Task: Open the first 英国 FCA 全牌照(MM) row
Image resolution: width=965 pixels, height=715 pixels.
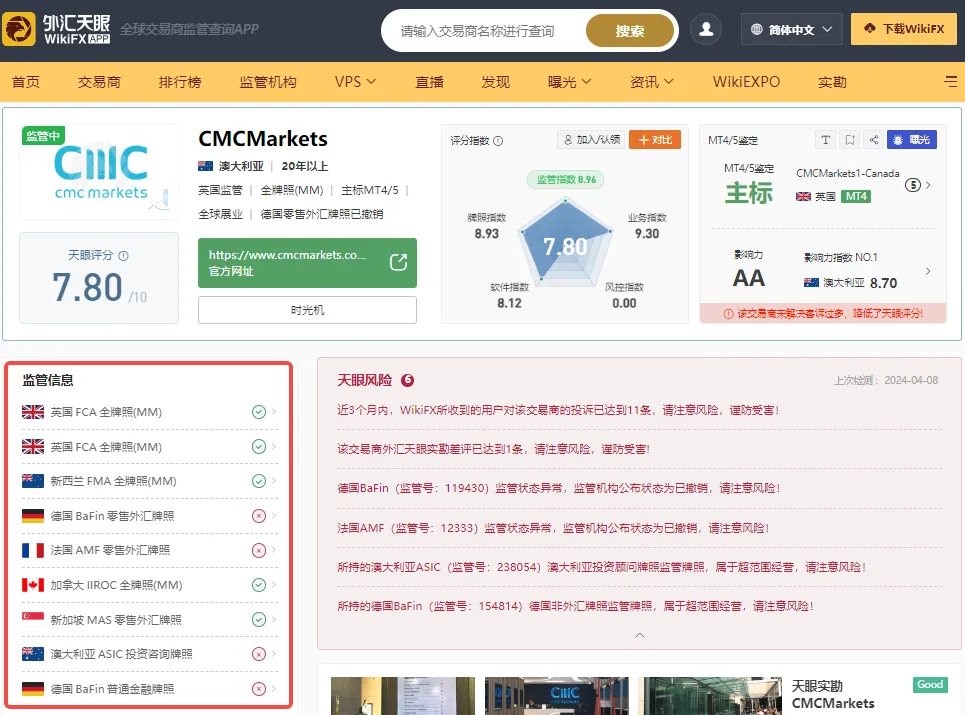Action: coord(149,412)
